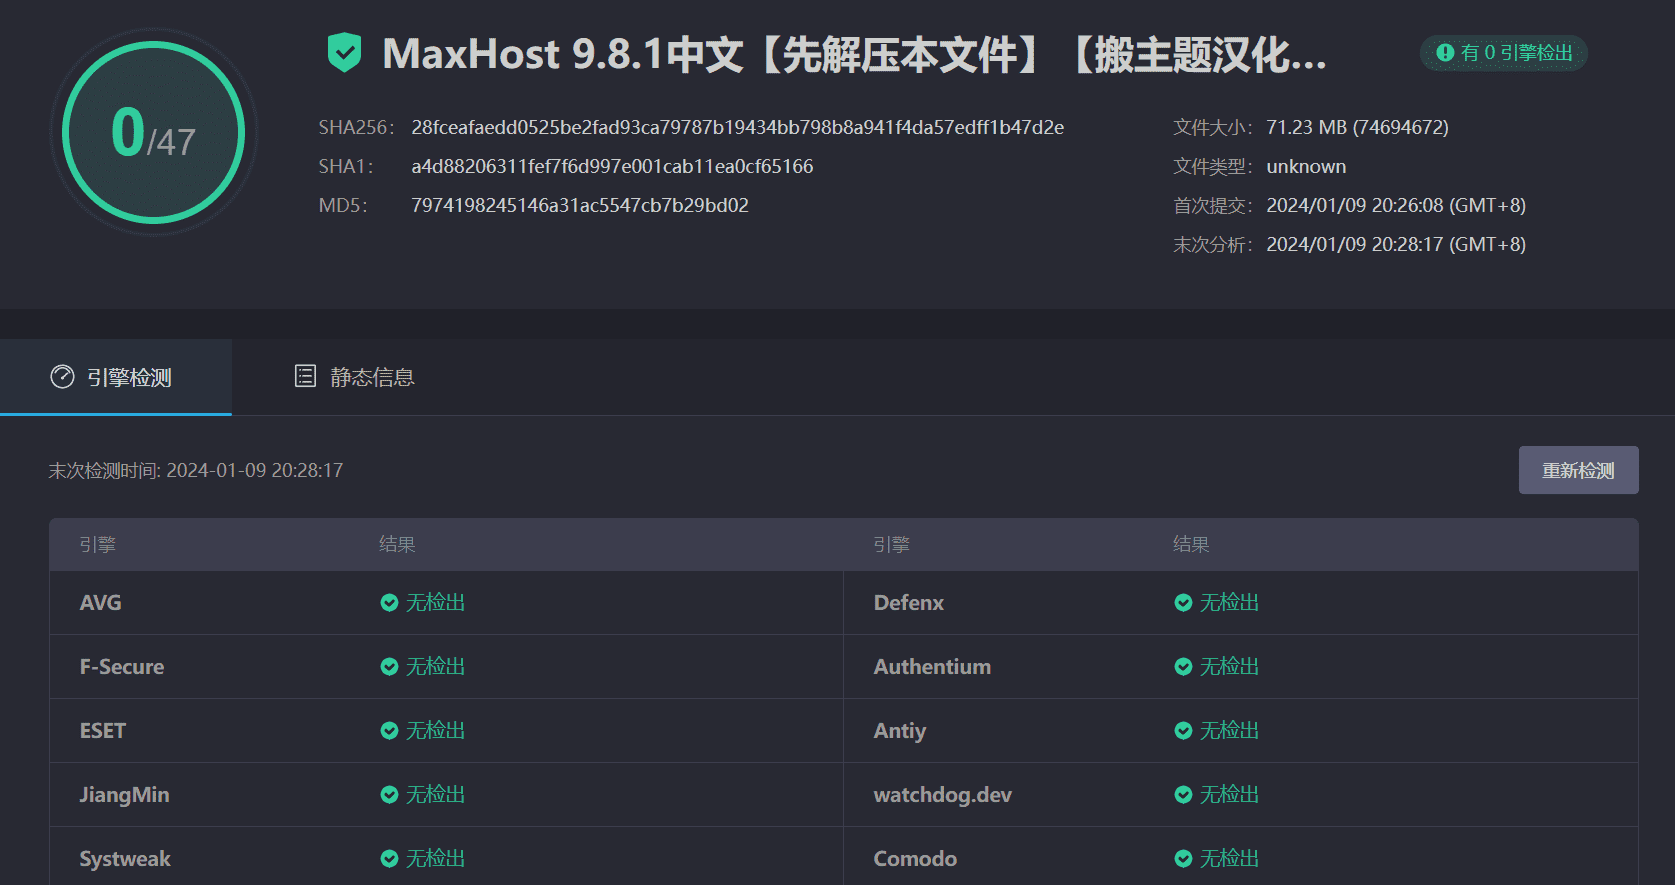The image size is (1675, 885).
Task: Click the Antiy engine name
Action: click(900, 730)
